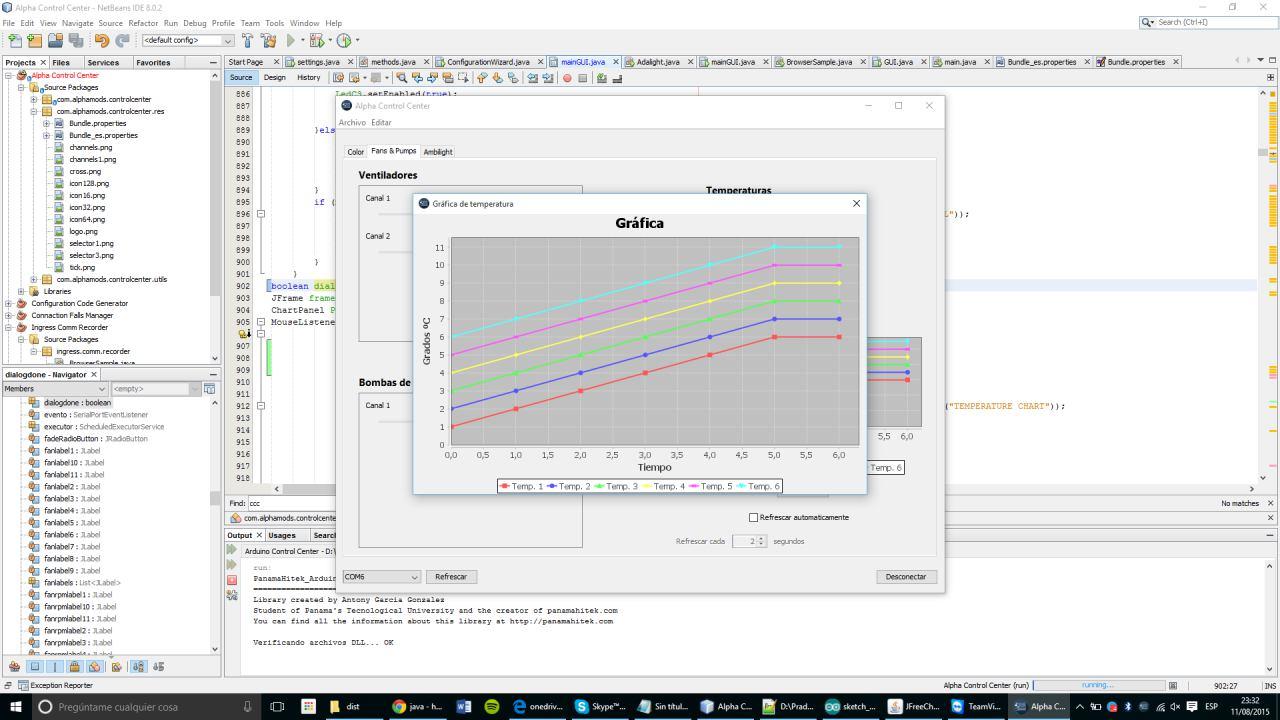Screen dimensions: 1280x720
Task: Open the Members filter dropdown in Navigator
Action: [x=54, y=389]
